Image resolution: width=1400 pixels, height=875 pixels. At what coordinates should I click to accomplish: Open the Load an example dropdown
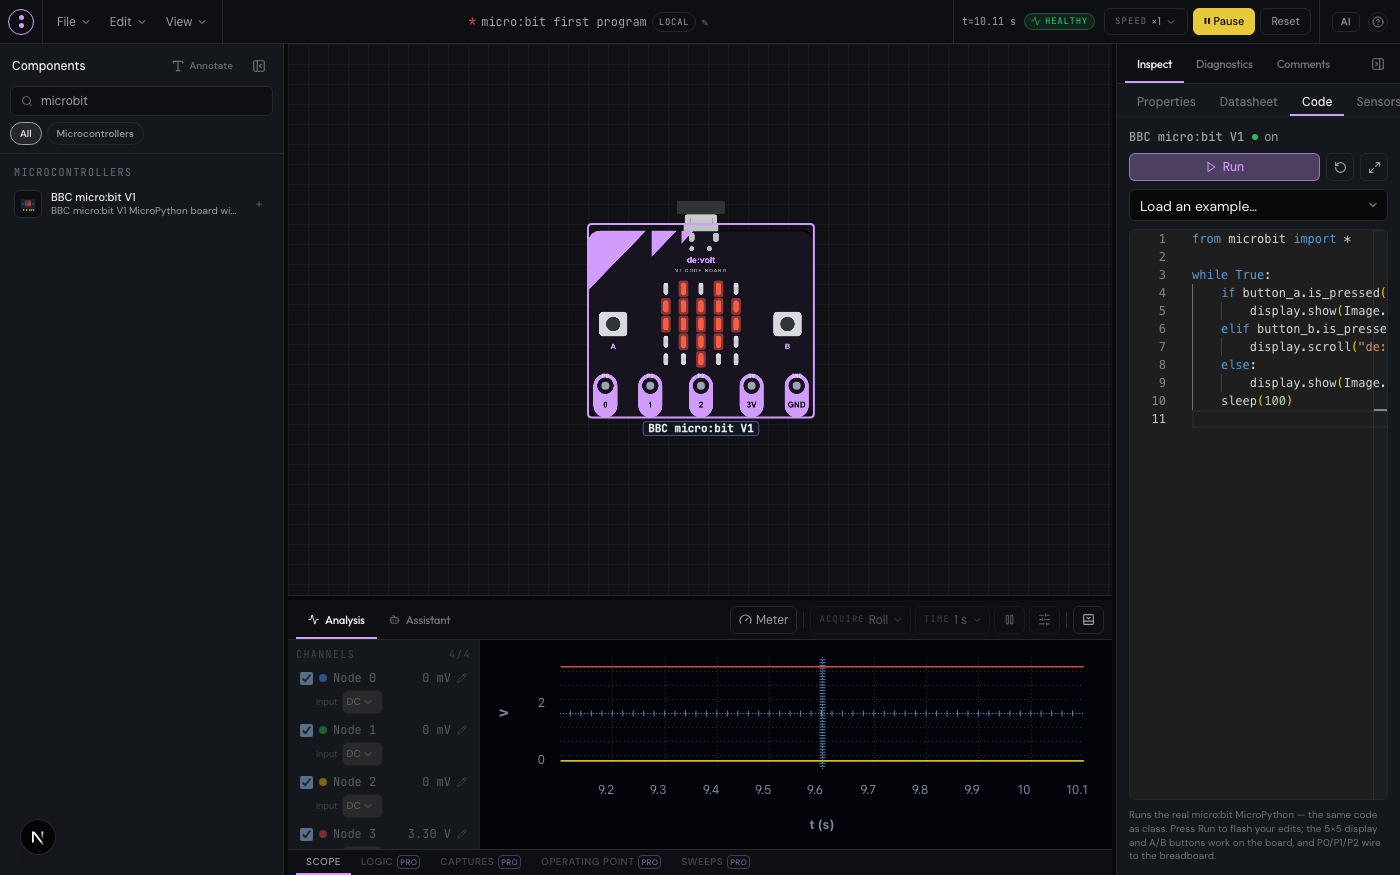(x=1258, y=206)
